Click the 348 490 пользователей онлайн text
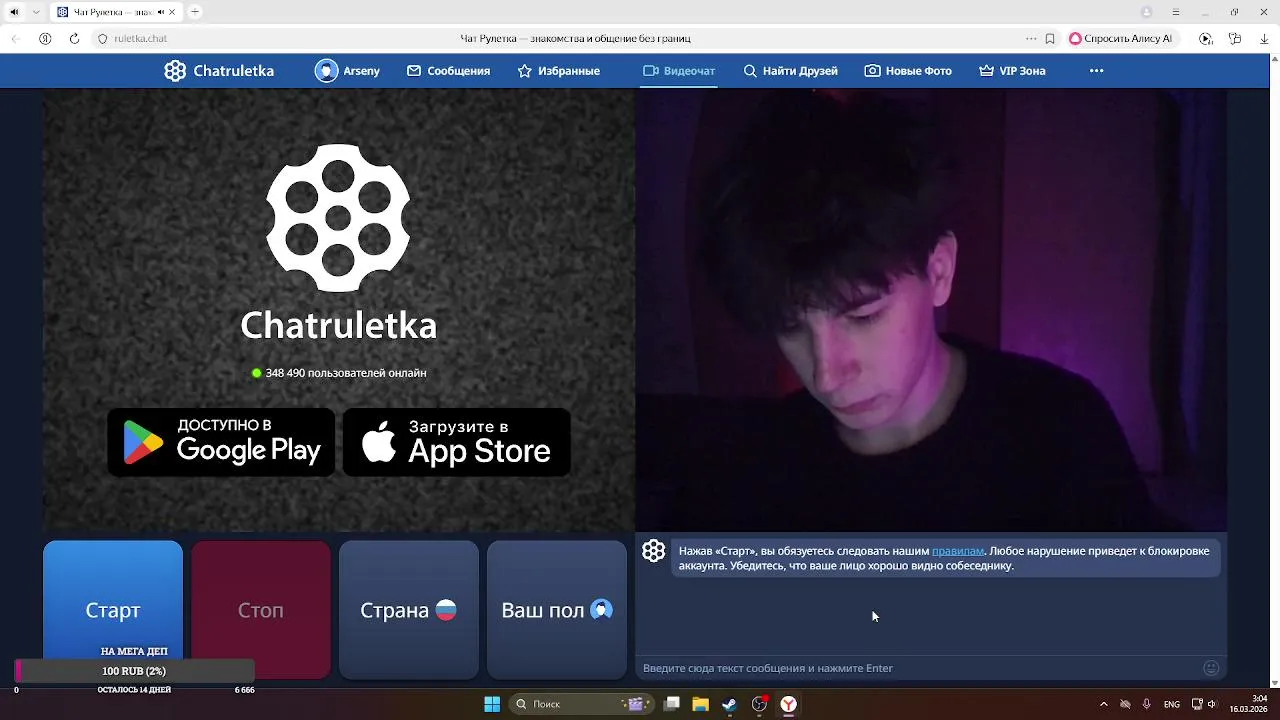1280x720 pixels. (346, 373)
